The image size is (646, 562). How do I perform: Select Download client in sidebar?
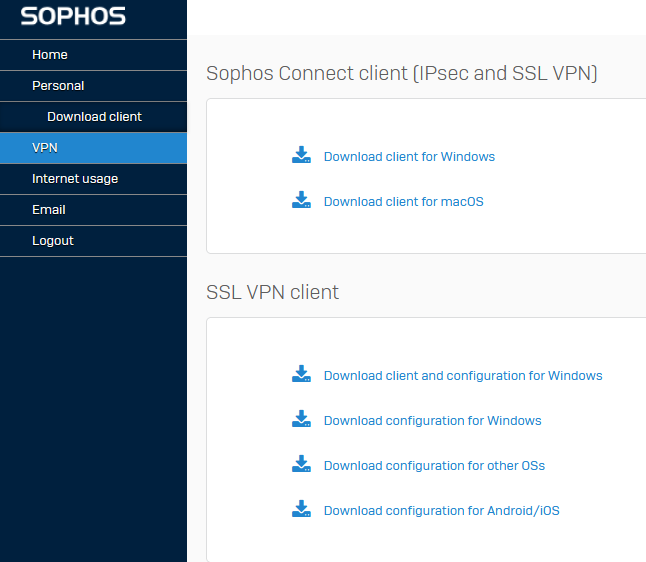click(93, 117)
